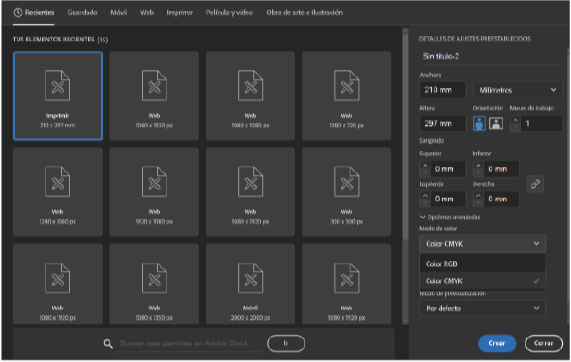Collapse Opciones avanzadas section
Image resolution: width=571 pixels, height=362 pixels.
(x=450, y=217)
